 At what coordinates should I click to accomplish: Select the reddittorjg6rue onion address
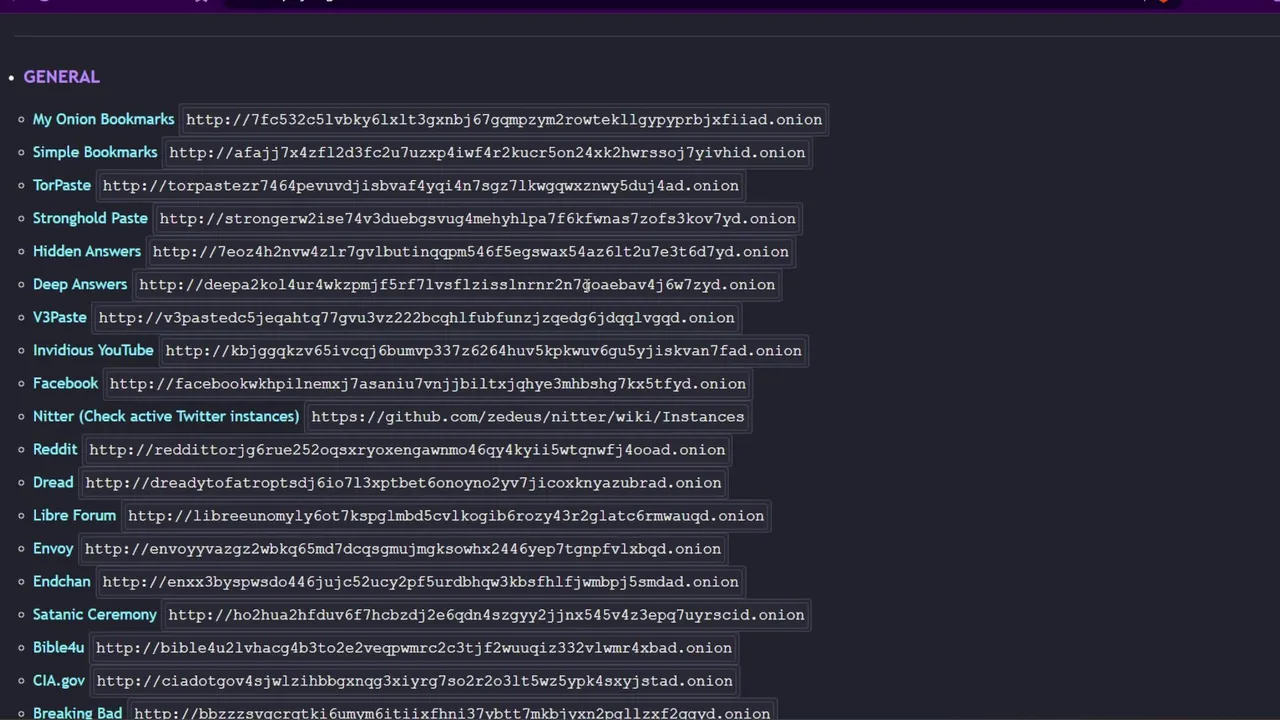point(407,450)
